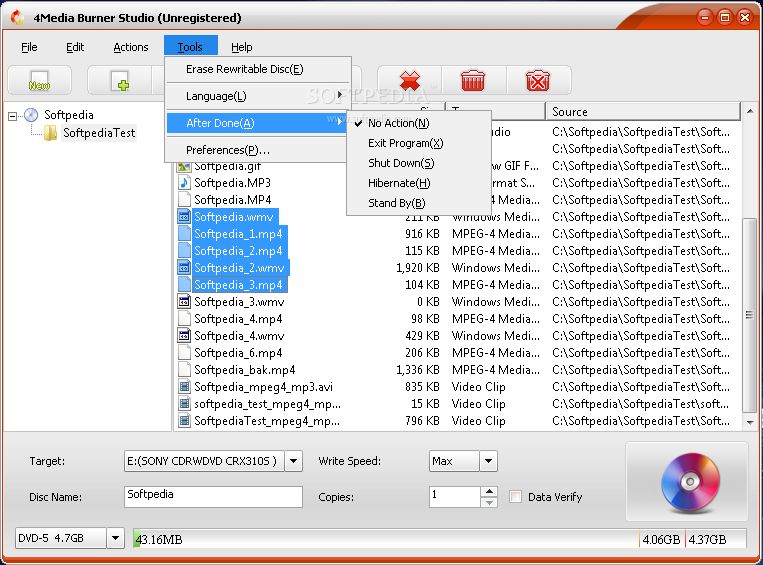Click the Softpedia_mpeg4_mp3.avi film icon
This screenshot has width=763, height=565.
pyautogui.click(x=184, y=387)
